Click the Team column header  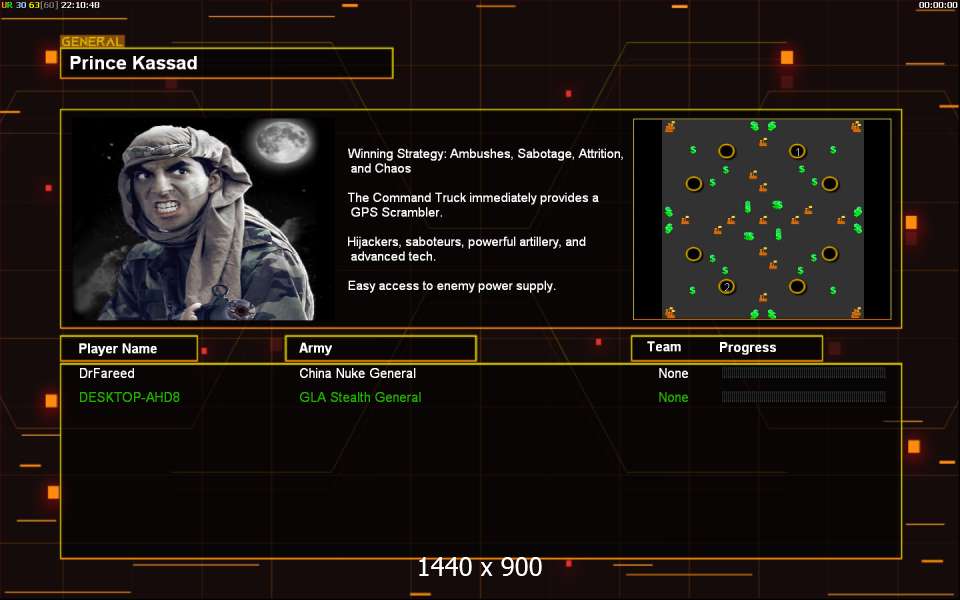pos(664,347)
